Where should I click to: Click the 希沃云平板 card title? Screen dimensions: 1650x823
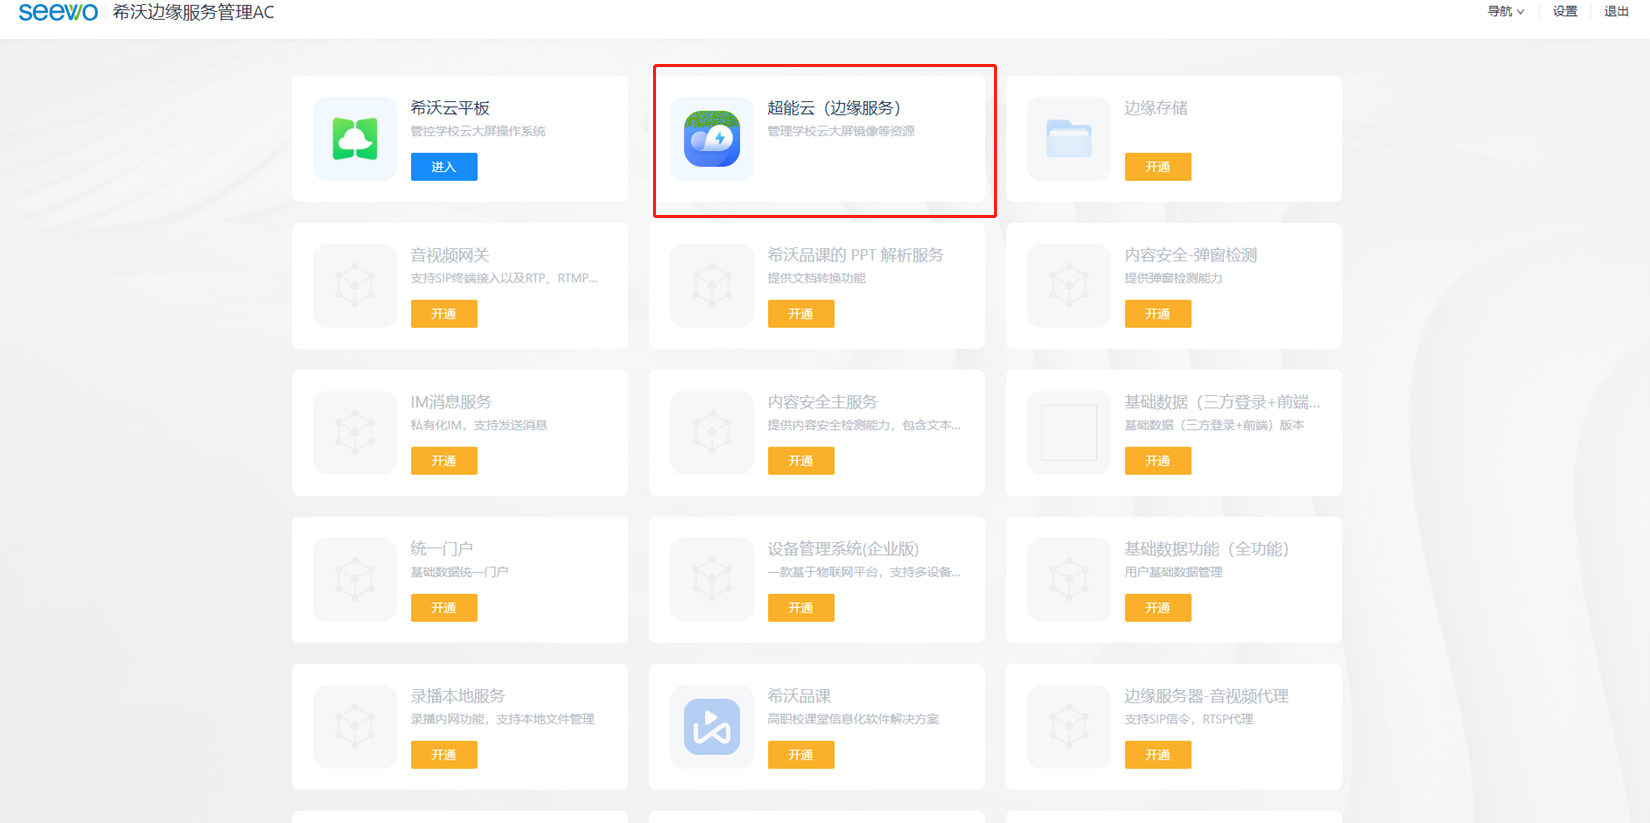point(450,108)
